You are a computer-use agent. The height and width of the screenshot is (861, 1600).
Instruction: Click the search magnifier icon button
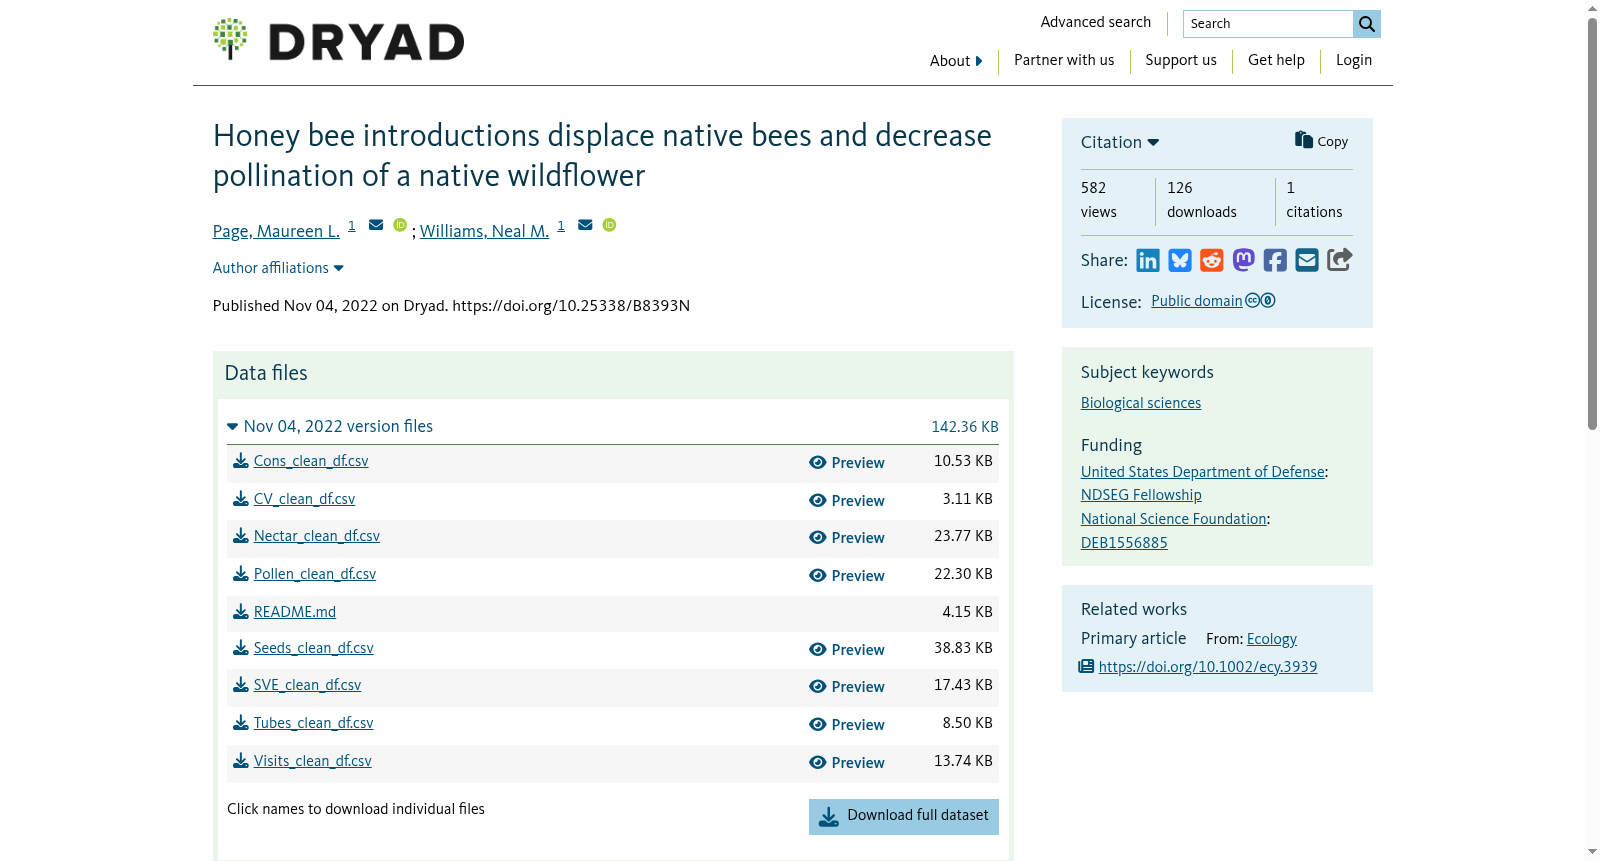(x=1366, y=24)
